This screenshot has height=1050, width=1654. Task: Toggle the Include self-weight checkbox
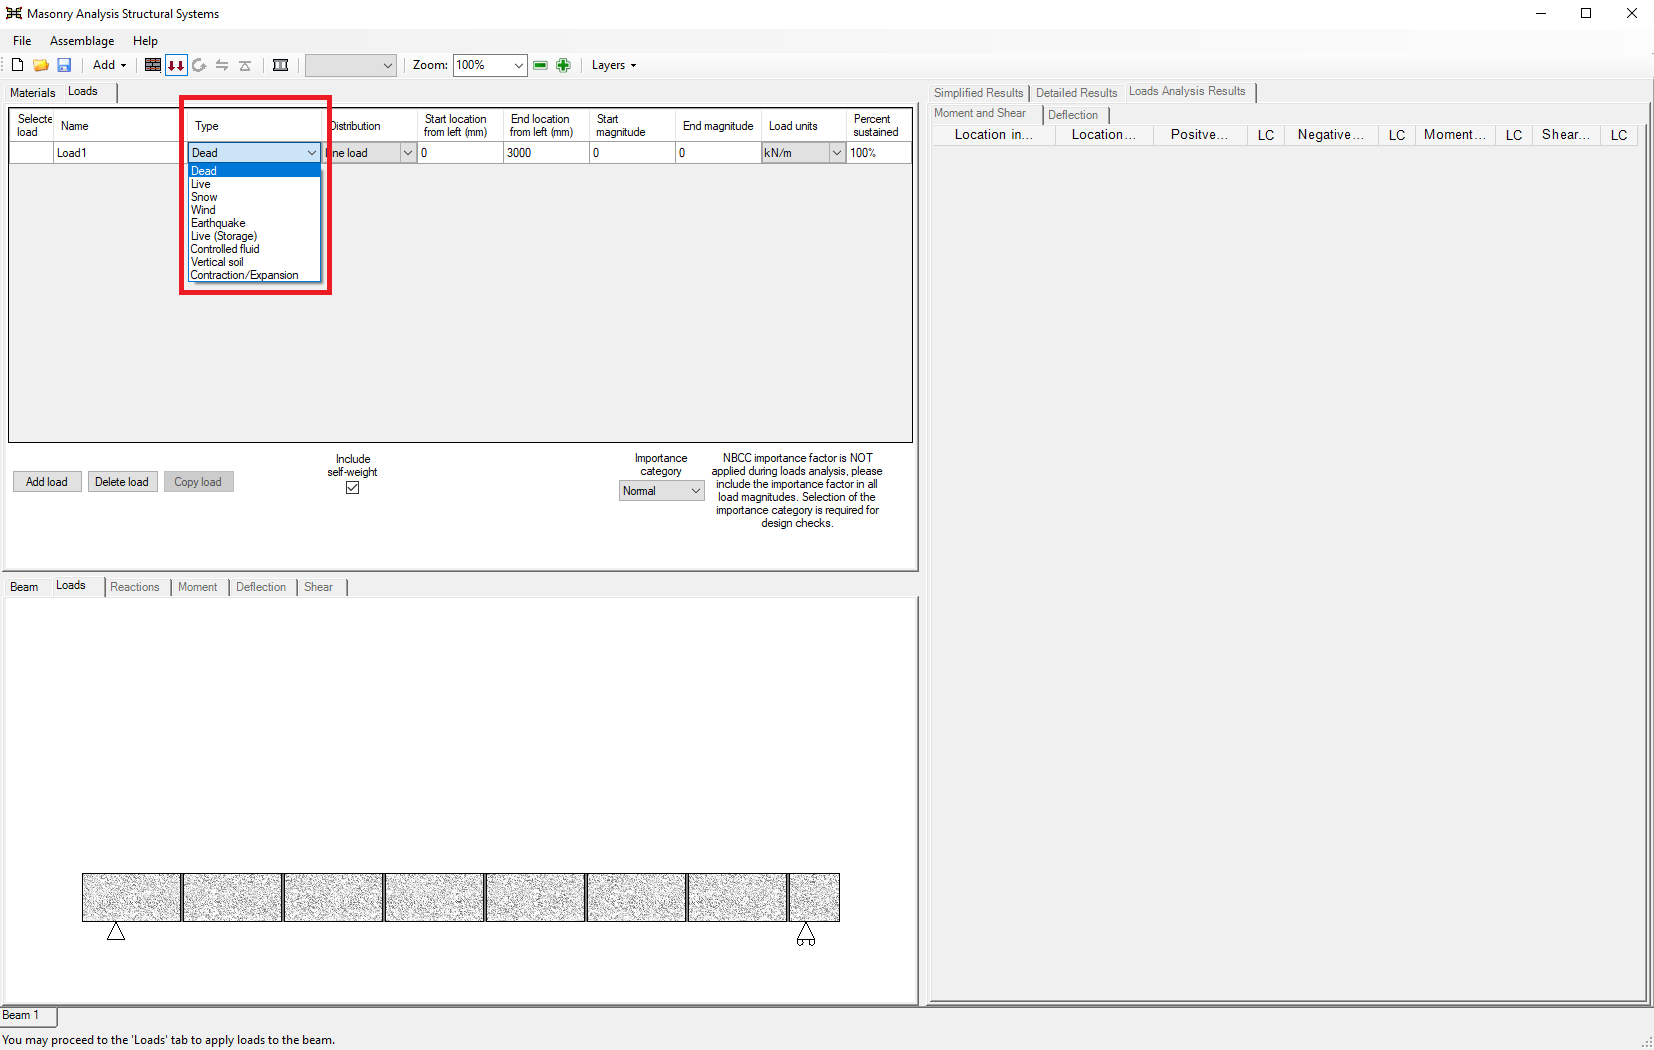pos(352,488)
